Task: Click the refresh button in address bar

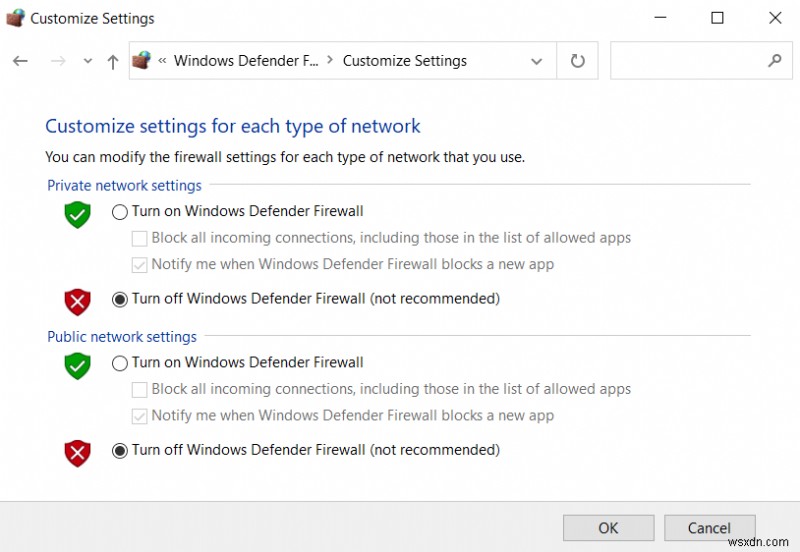Action: coord(577,61)
